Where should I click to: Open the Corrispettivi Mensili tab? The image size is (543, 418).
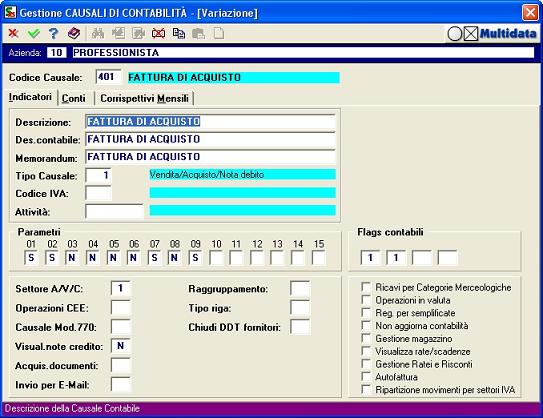click(x=144, y=98)
